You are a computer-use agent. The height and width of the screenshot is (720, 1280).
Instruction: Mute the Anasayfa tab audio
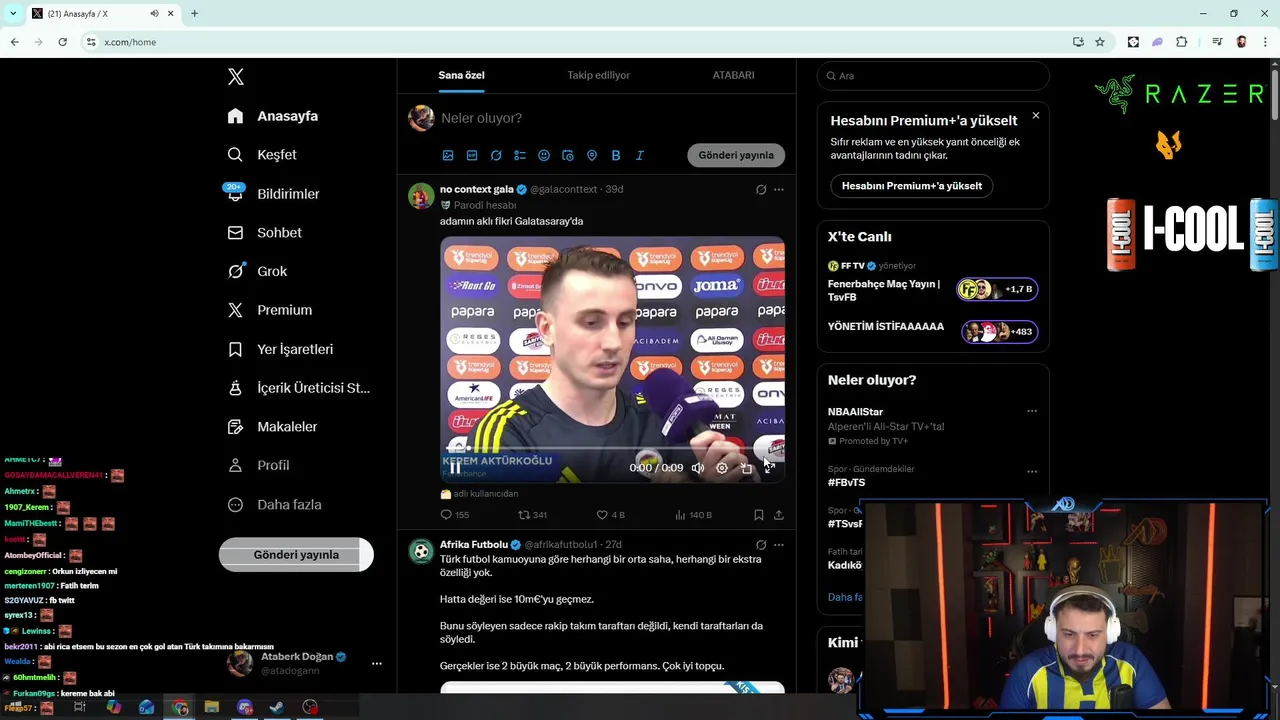[154, 13]
